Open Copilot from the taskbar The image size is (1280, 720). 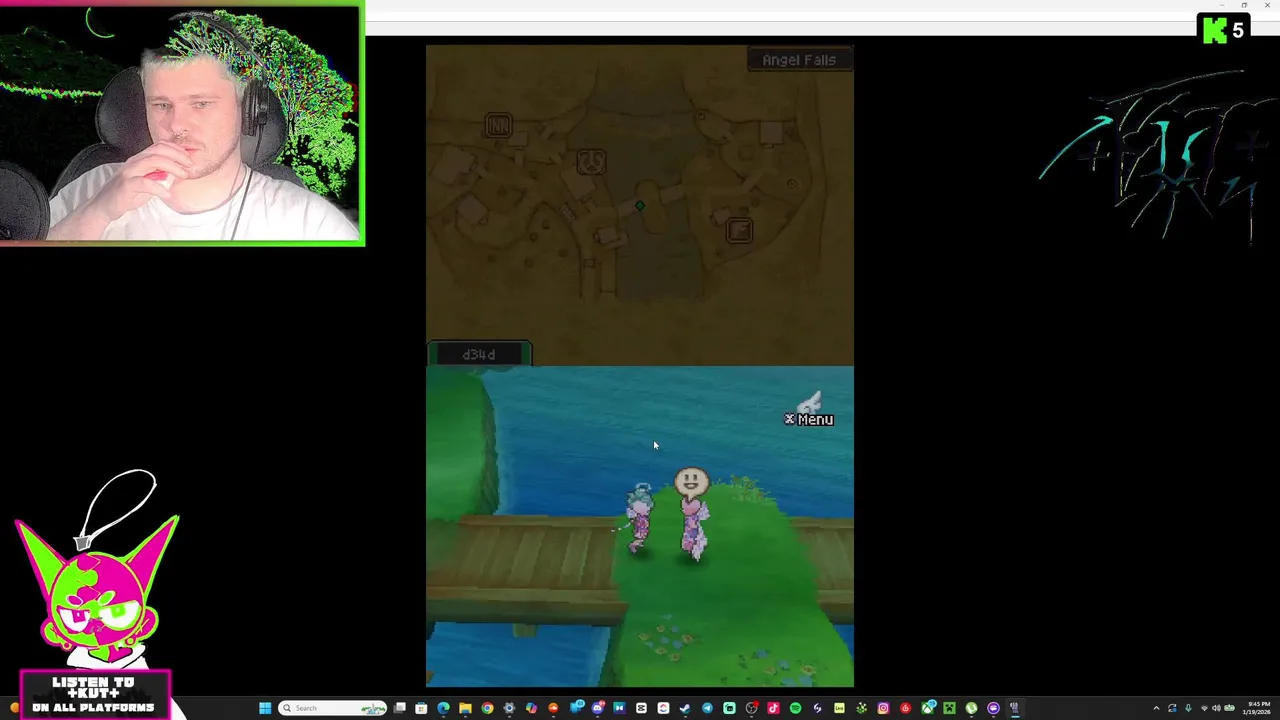point(531,708)
